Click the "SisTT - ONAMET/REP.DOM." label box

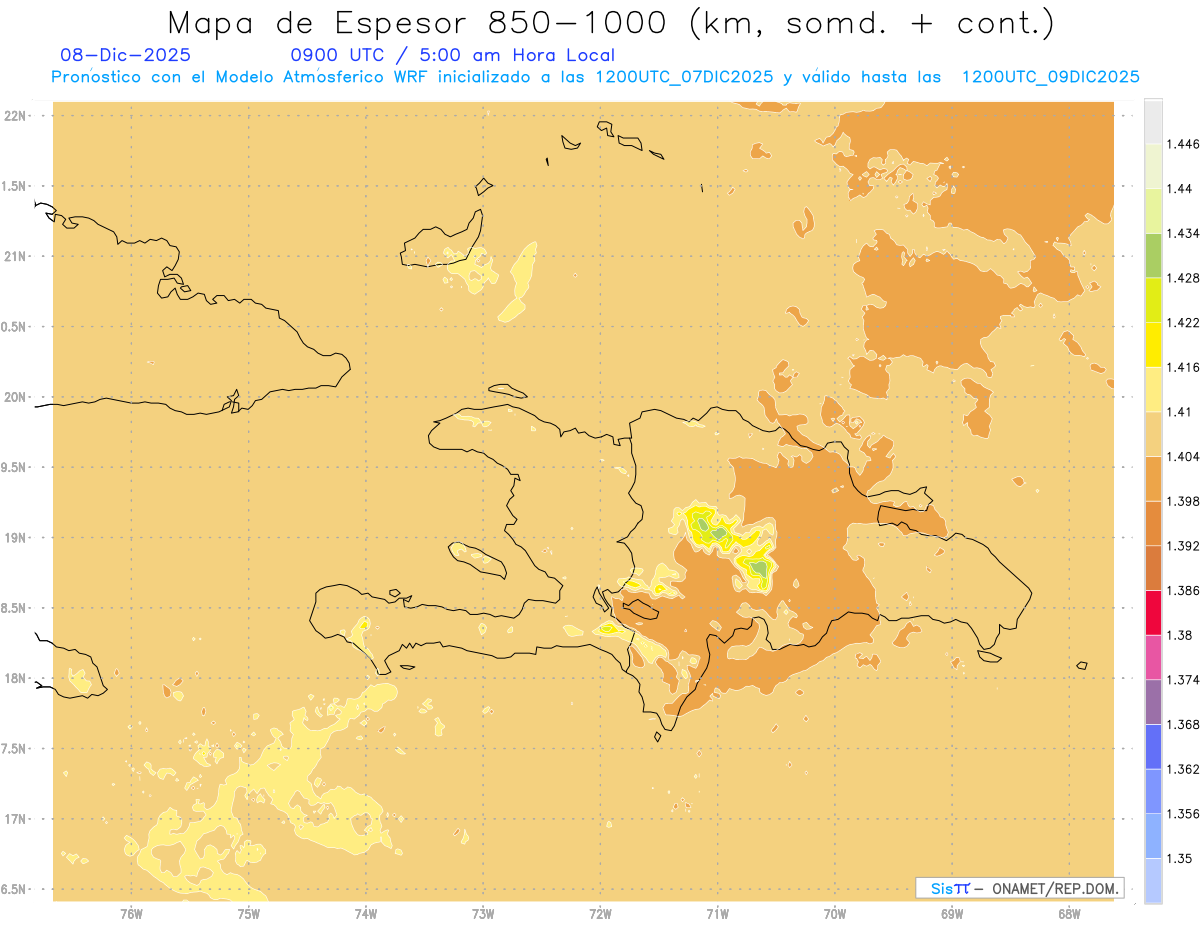[1020, 888]
